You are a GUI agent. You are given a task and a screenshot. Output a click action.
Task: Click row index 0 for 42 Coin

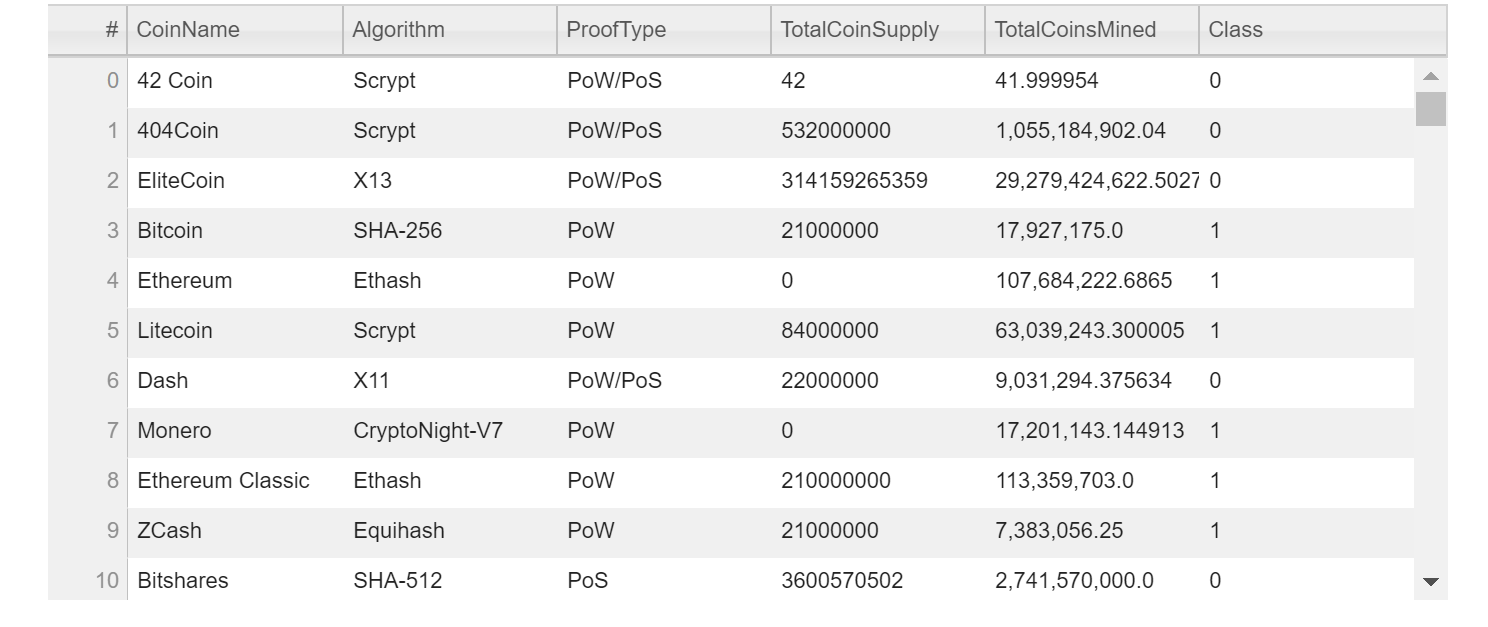[x=110, y=80]
